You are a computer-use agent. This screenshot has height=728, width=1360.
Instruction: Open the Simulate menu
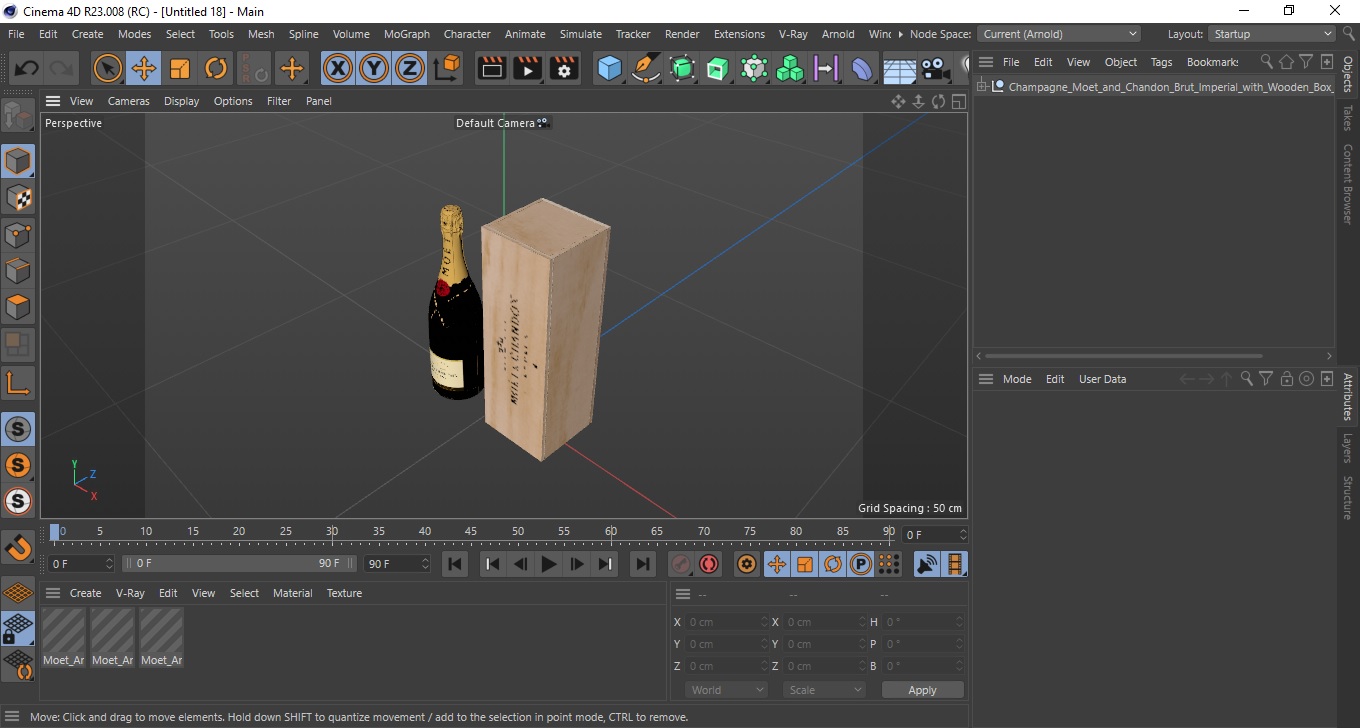coord(580,34)
